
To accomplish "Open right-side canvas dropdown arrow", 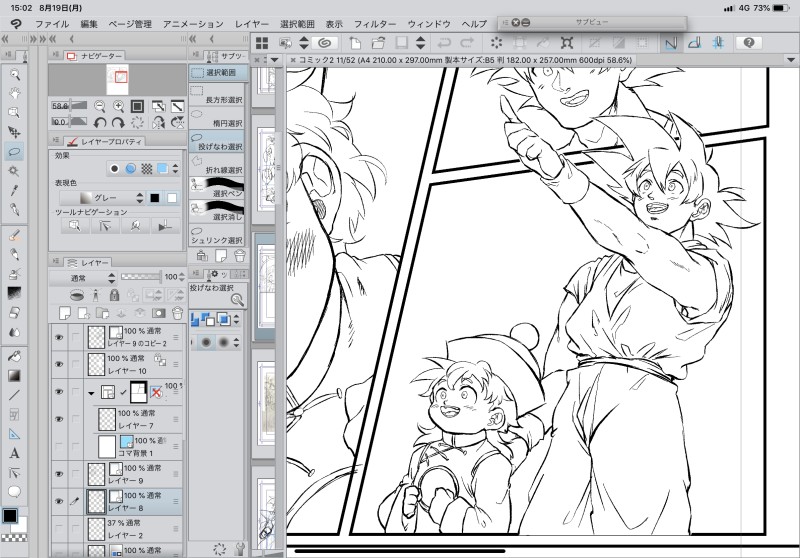I will 792,60.
